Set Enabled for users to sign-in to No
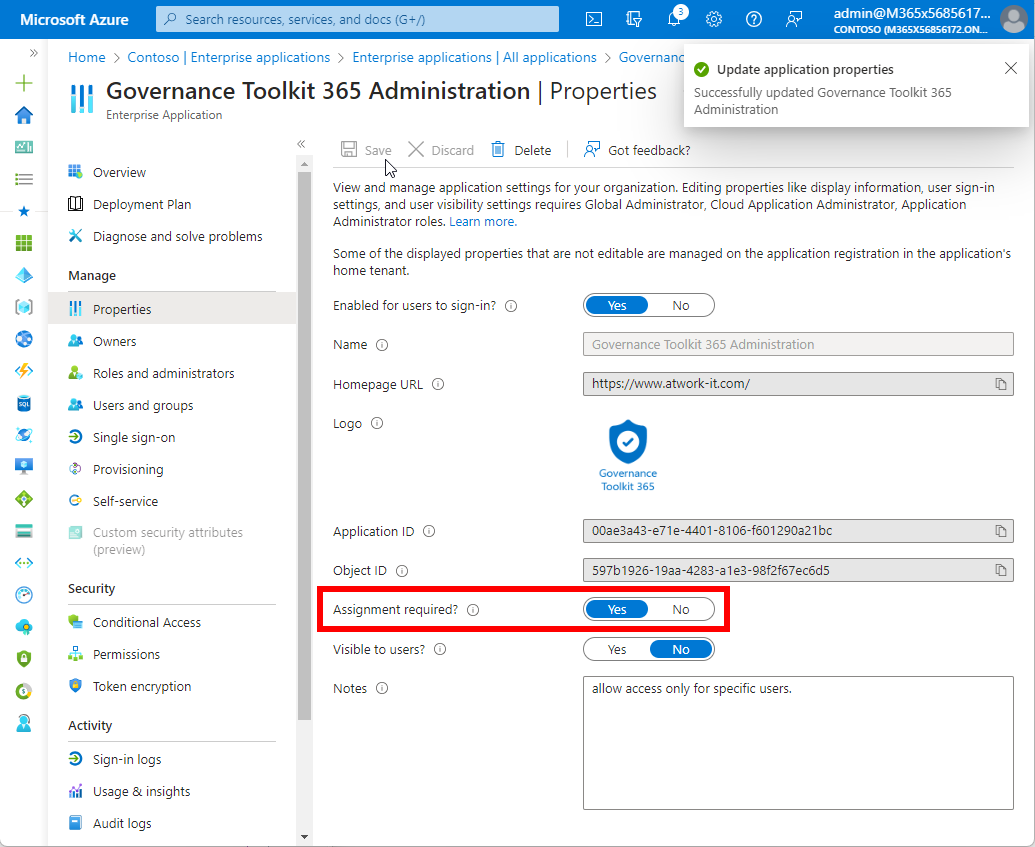The height and width of the screenshot is (847, 1035). tap(681, 305)
